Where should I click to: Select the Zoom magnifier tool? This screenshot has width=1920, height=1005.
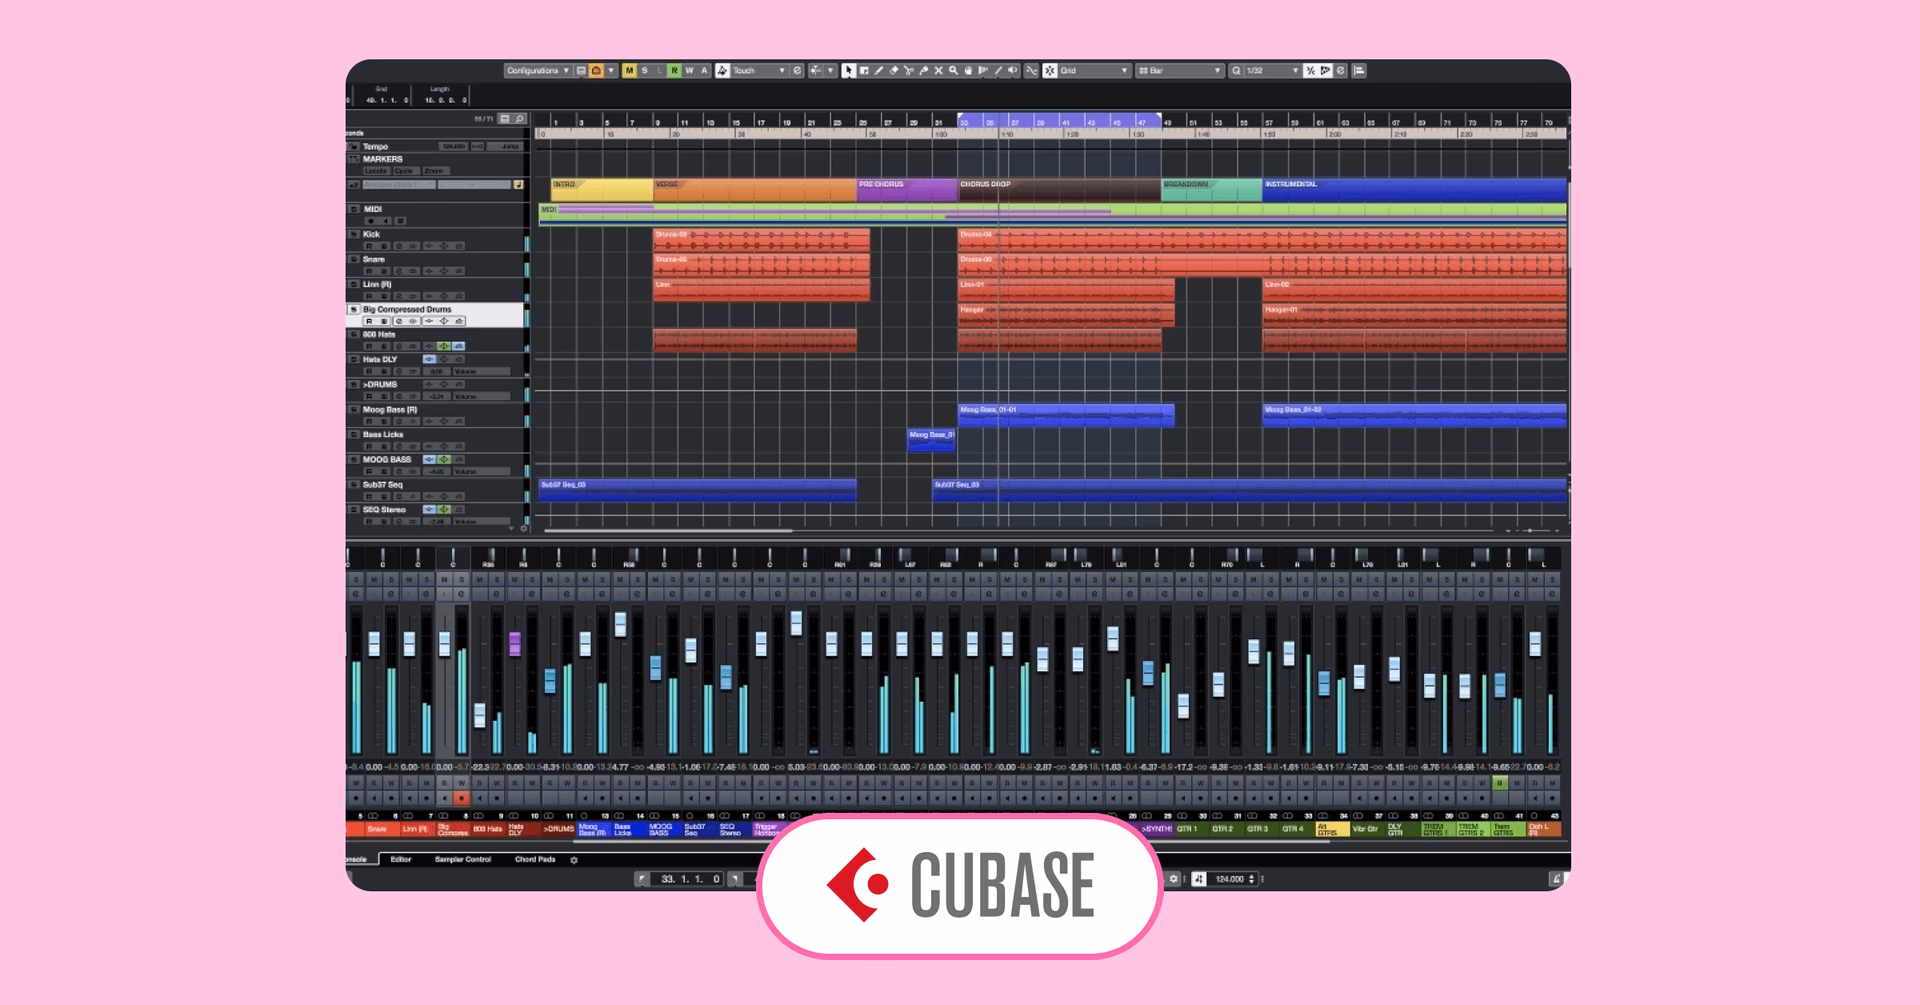[954, 70]
